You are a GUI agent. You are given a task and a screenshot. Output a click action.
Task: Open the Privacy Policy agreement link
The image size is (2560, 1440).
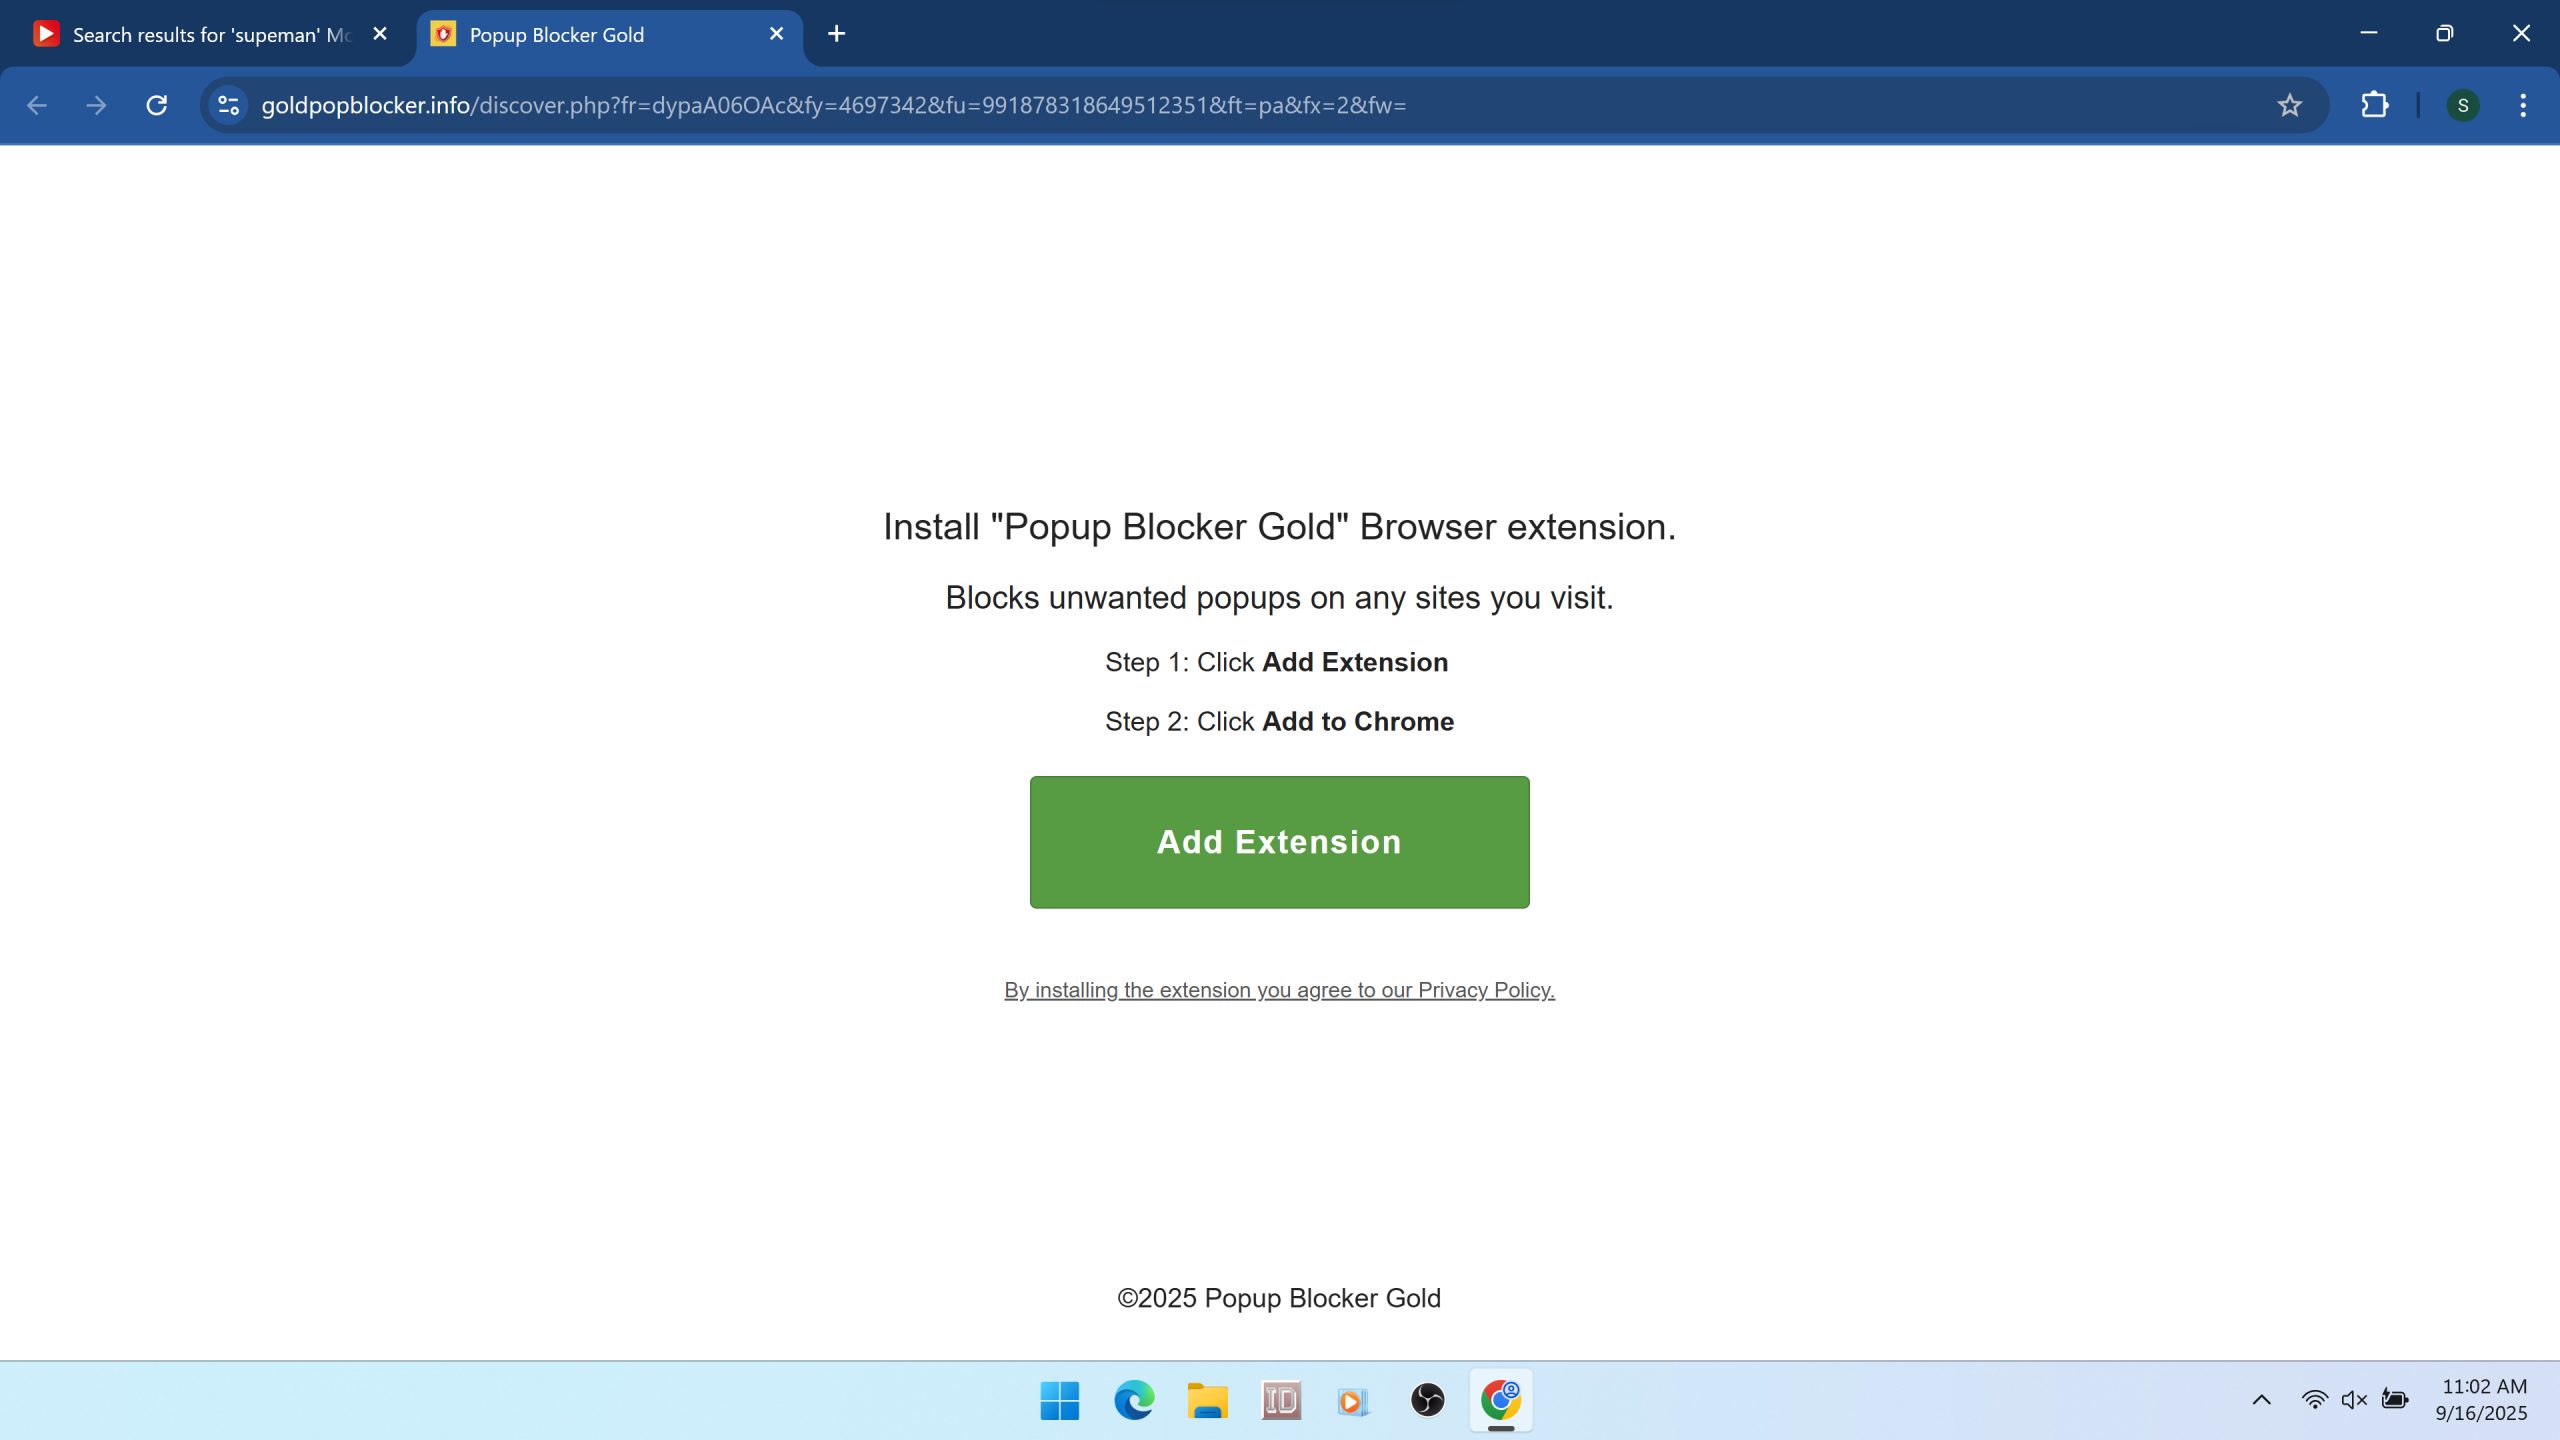pyautogui.click(x=1279, y=990)
